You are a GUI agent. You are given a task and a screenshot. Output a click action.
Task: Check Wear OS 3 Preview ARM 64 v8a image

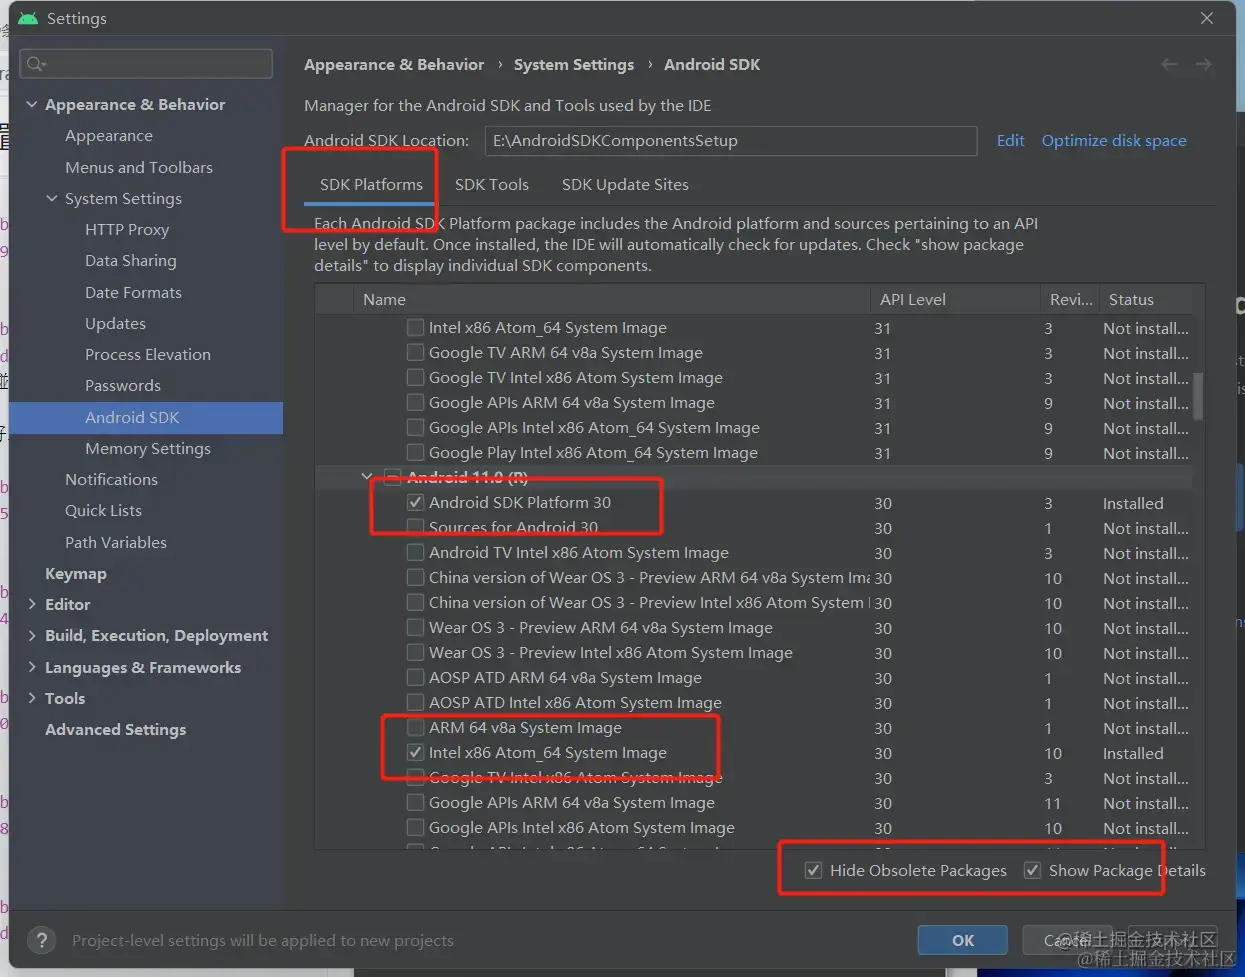point(415,628)
